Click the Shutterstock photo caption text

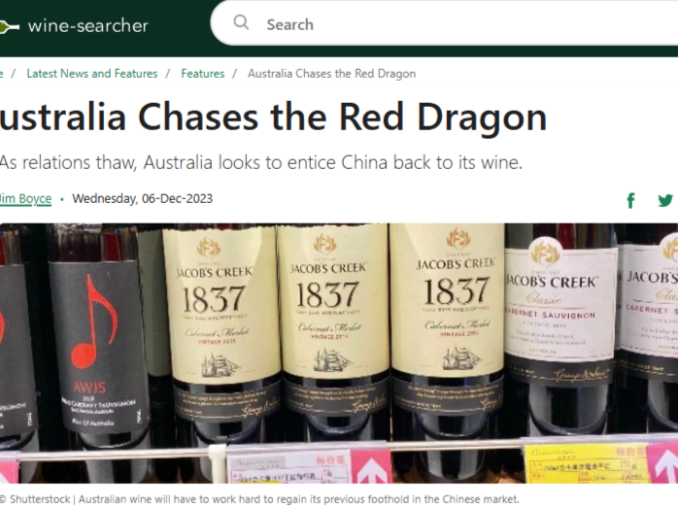click(259, 499)
